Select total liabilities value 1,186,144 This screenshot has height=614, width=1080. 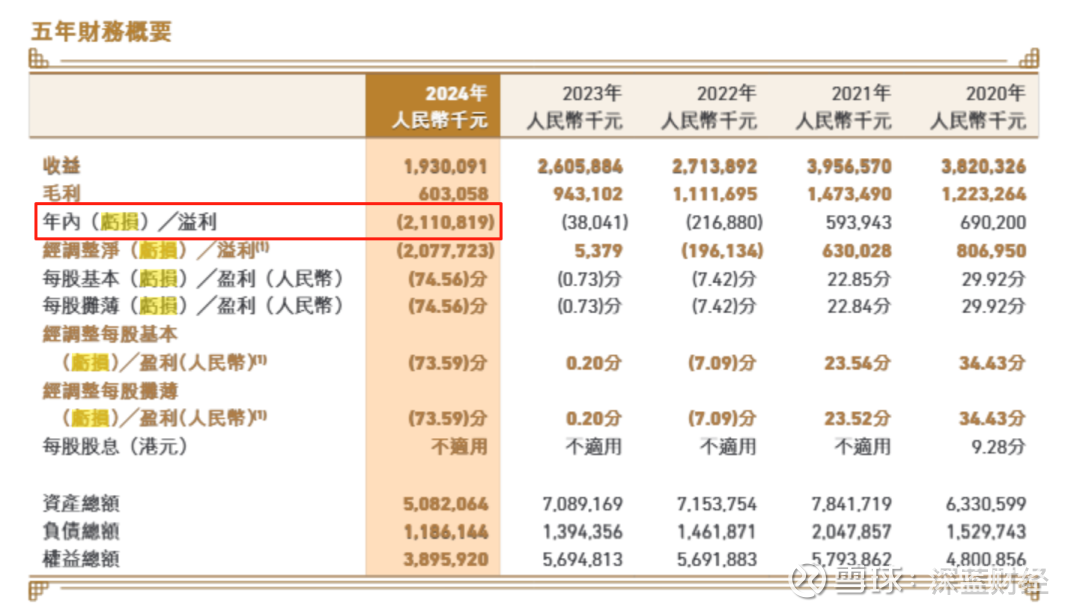(446, 532)
